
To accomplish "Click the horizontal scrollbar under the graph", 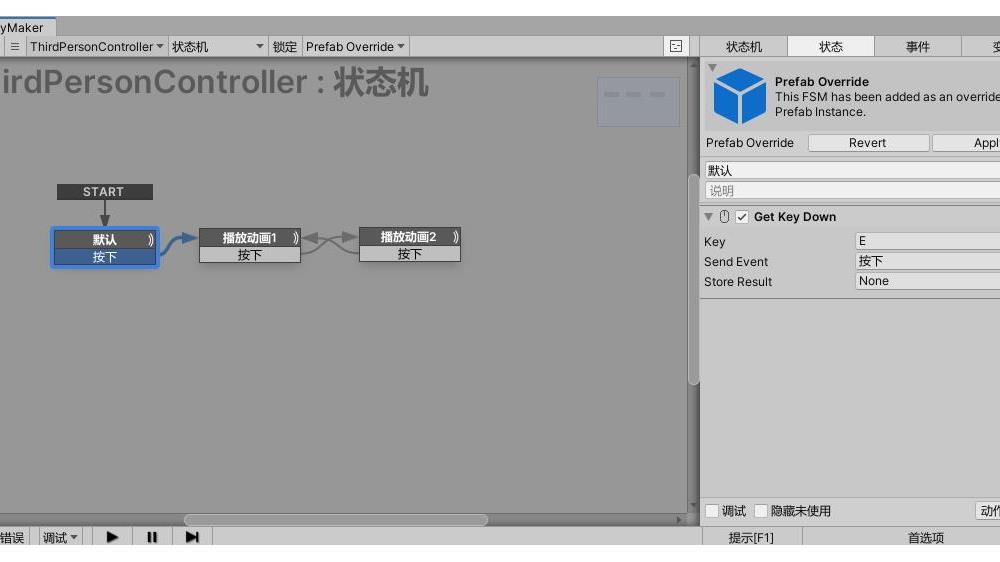I will 335,520.
